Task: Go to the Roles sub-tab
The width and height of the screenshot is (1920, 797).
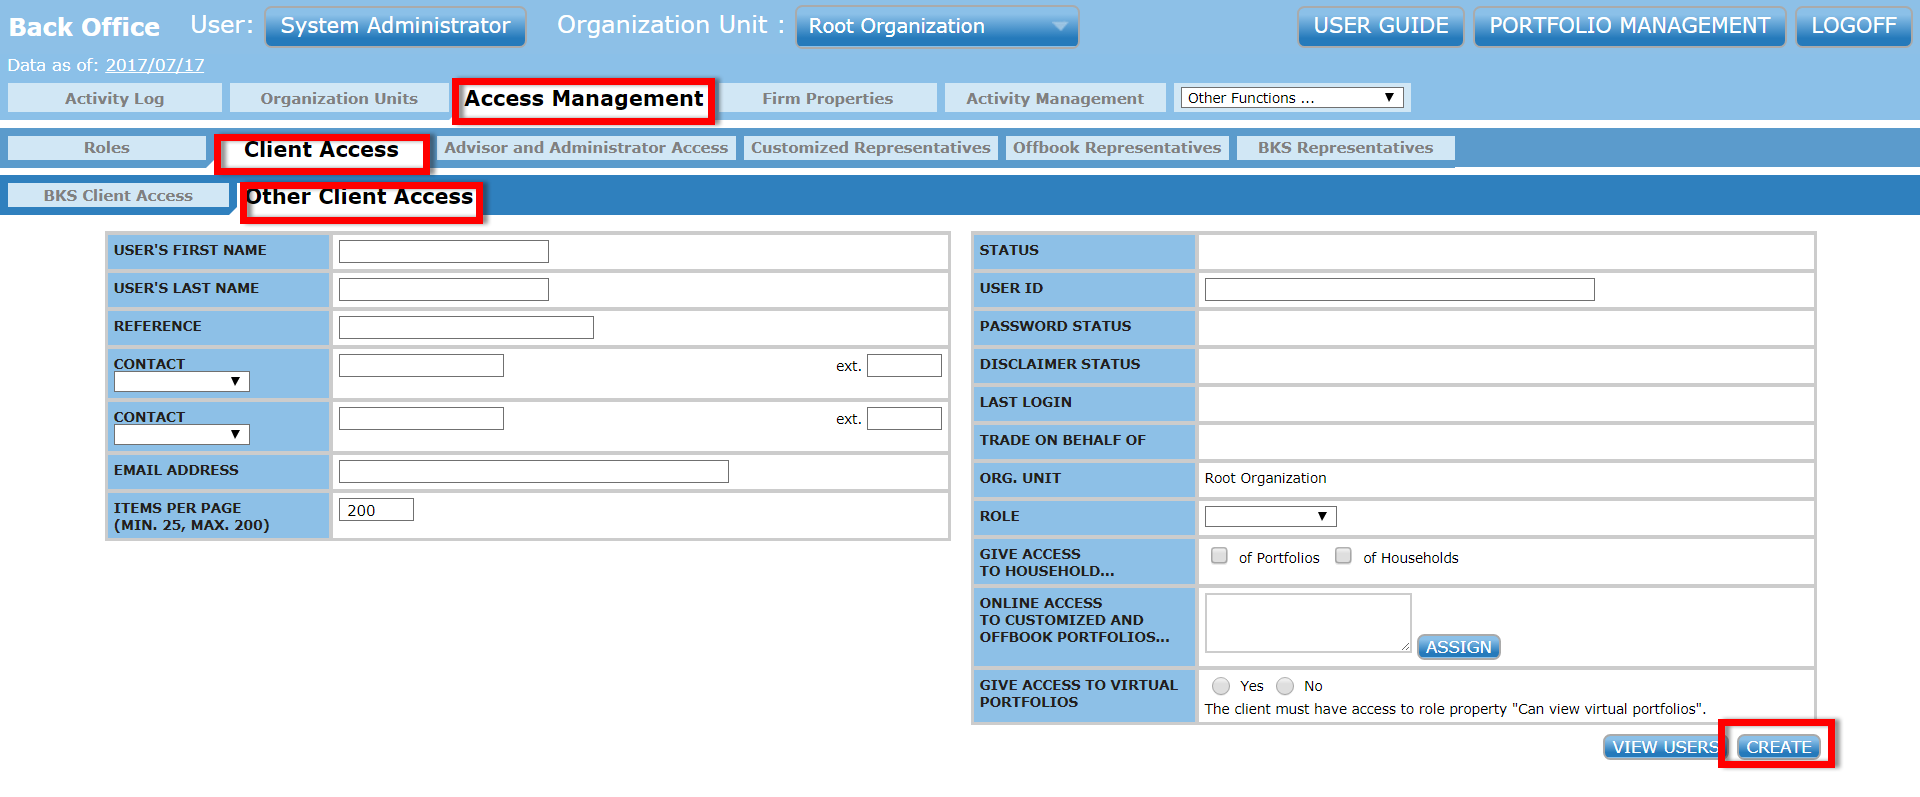Action: tap(106, 148)
